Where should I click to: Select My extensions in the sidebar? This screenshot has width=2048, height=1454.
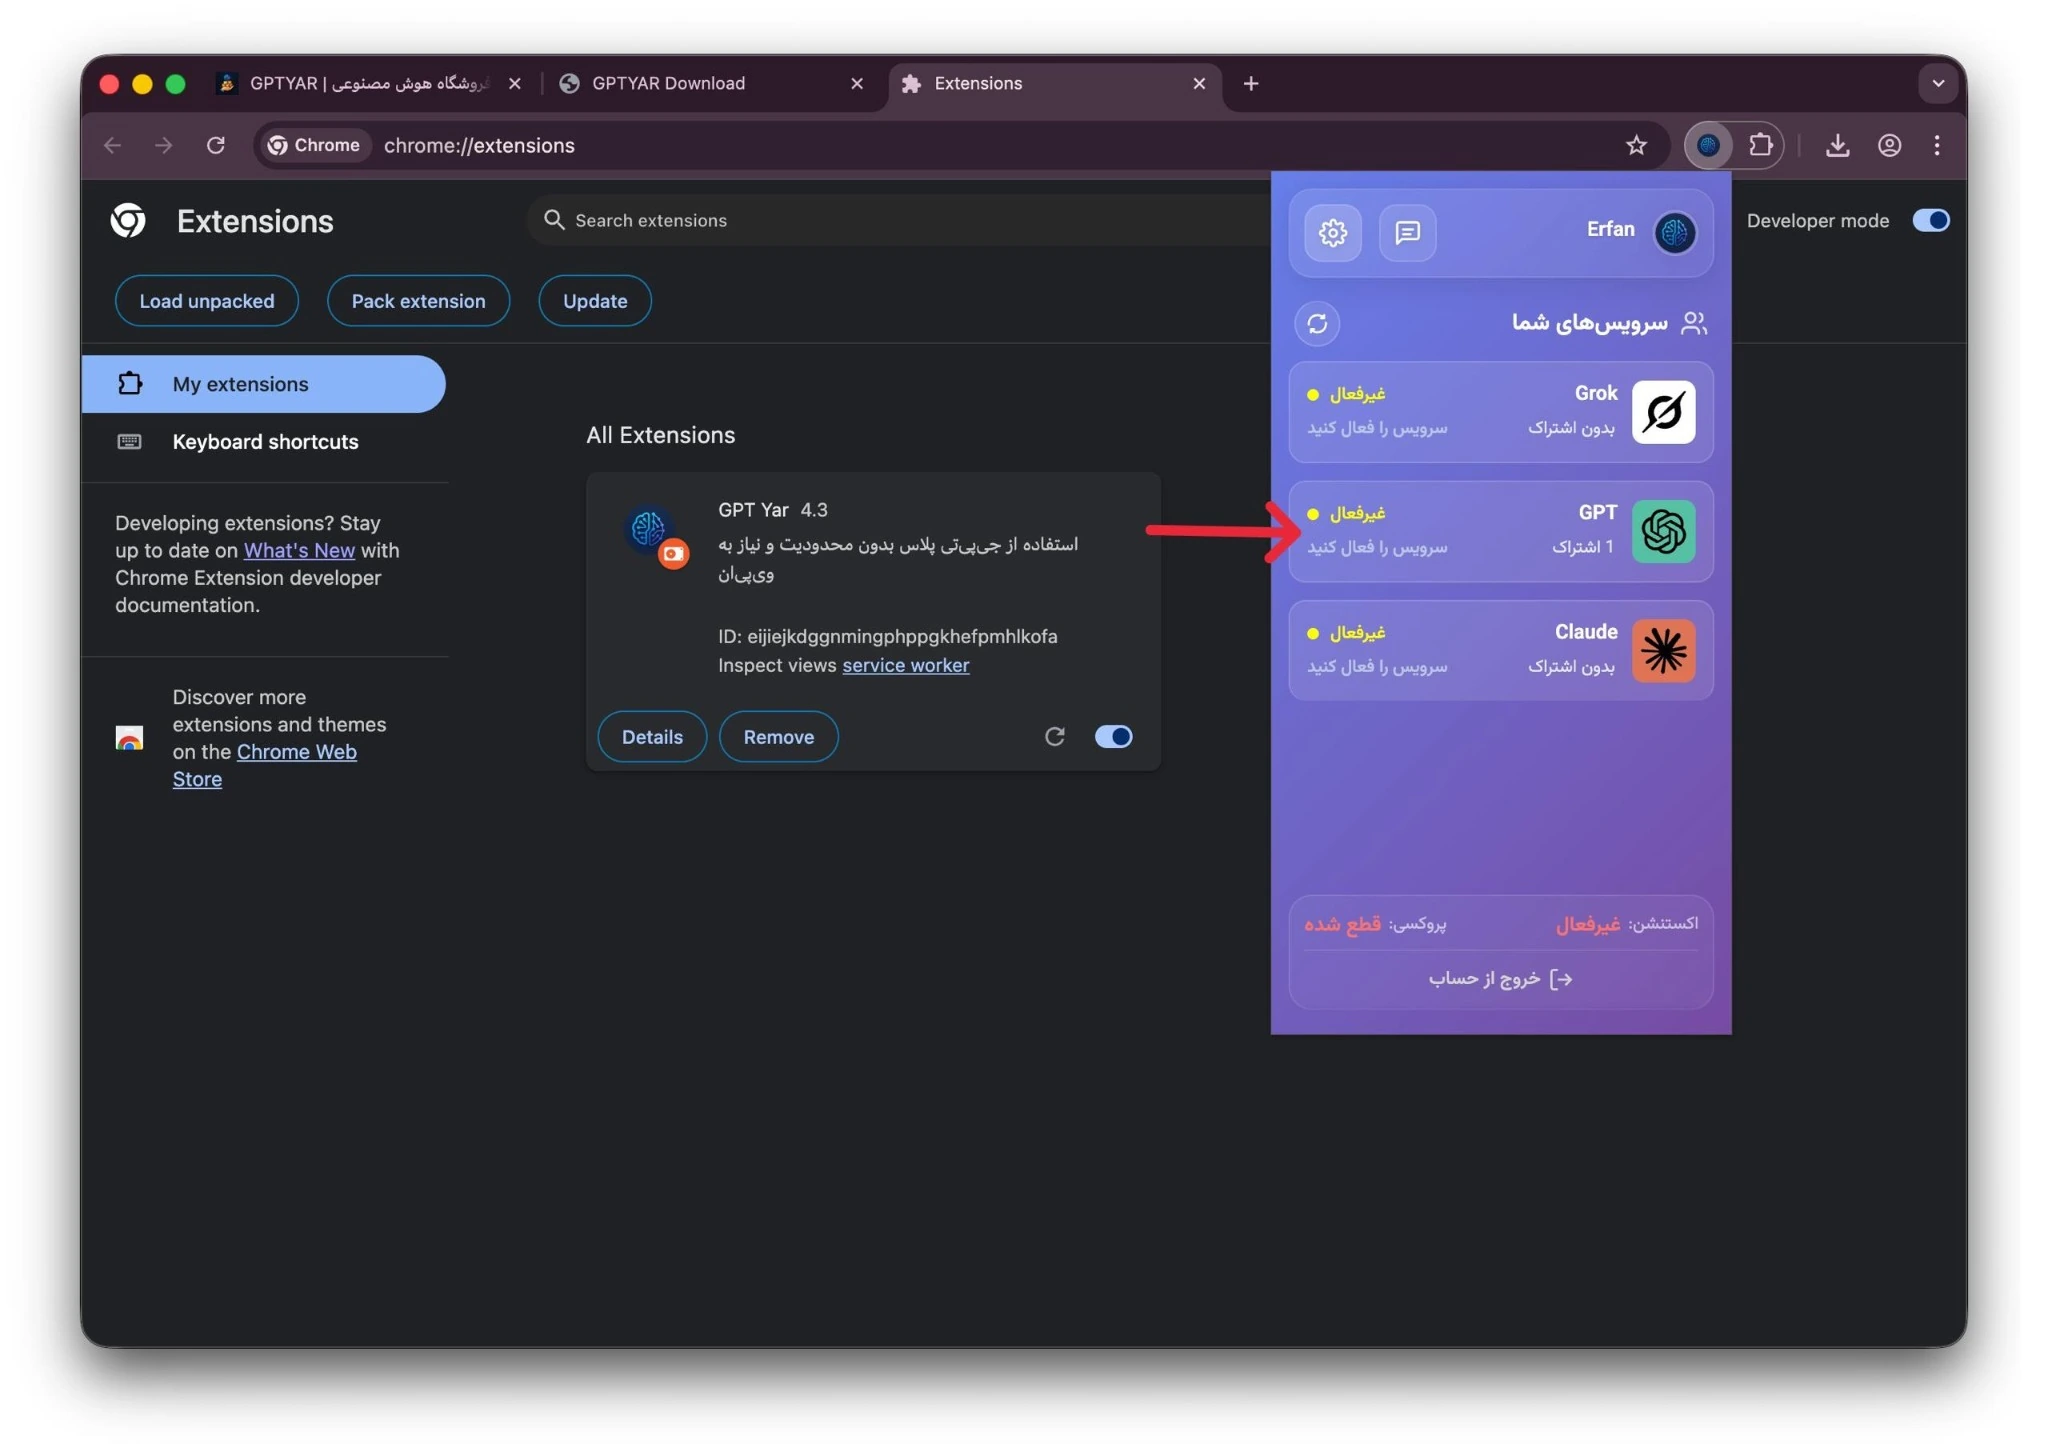tap(263, 384)
